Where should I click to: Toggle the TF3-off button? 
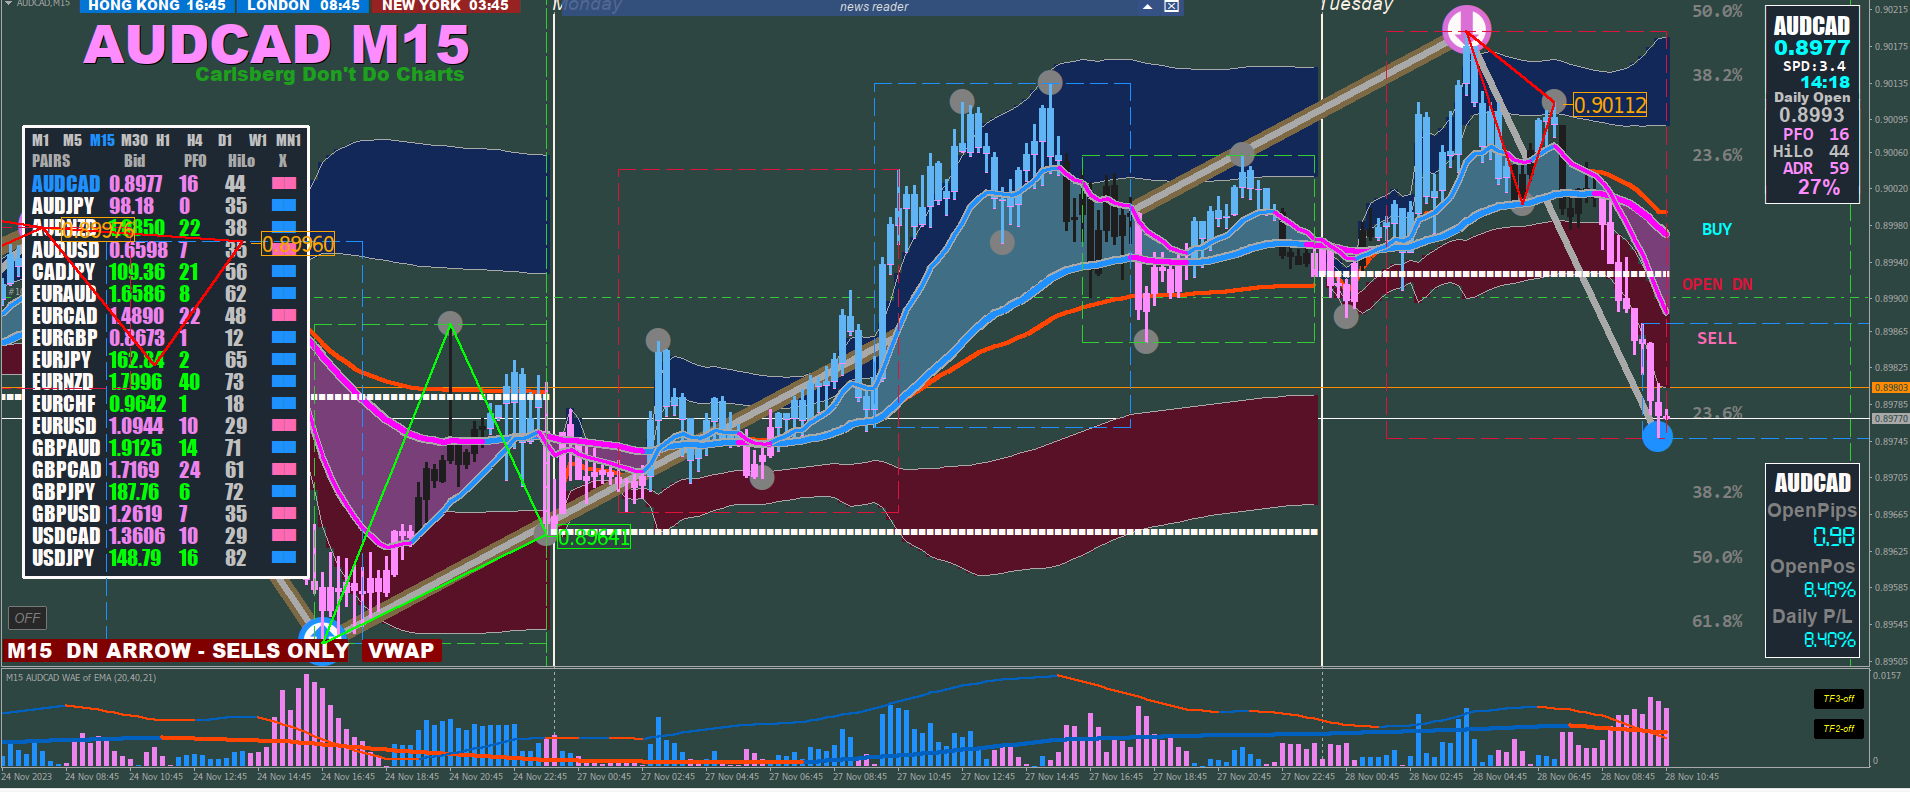point(1838,699)
